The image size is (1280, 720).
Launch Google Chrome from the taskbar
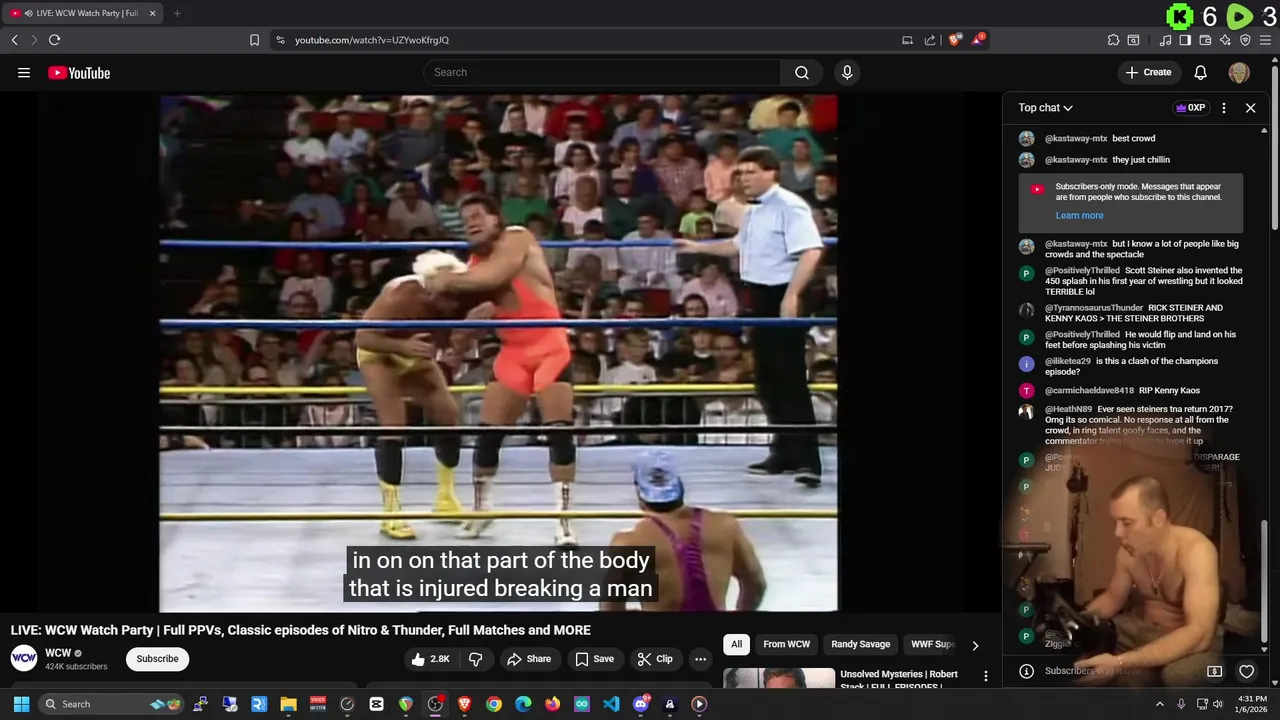(494, 704)
